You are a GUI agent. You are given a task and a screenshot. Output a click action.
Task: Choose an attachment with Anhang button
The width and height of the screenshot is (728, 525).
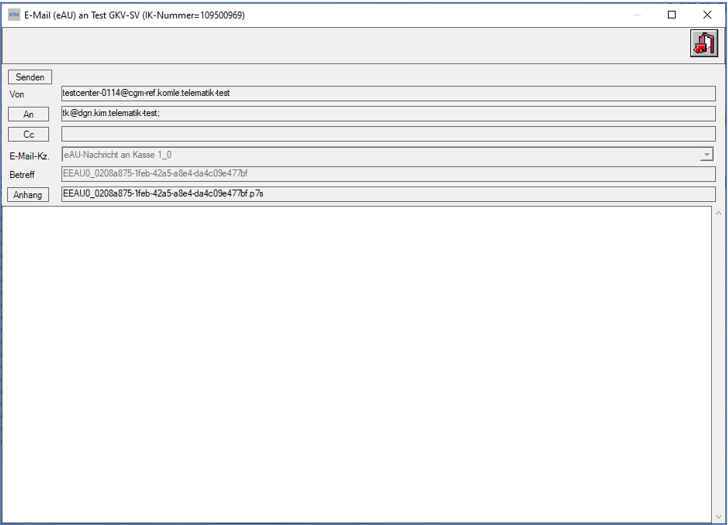28,194
